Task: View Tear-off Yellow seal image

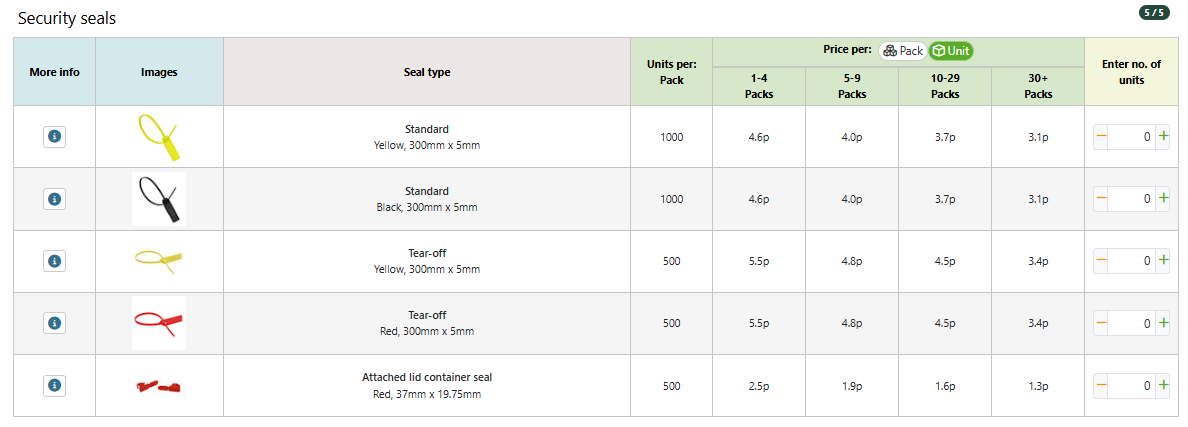Action: 159,259
